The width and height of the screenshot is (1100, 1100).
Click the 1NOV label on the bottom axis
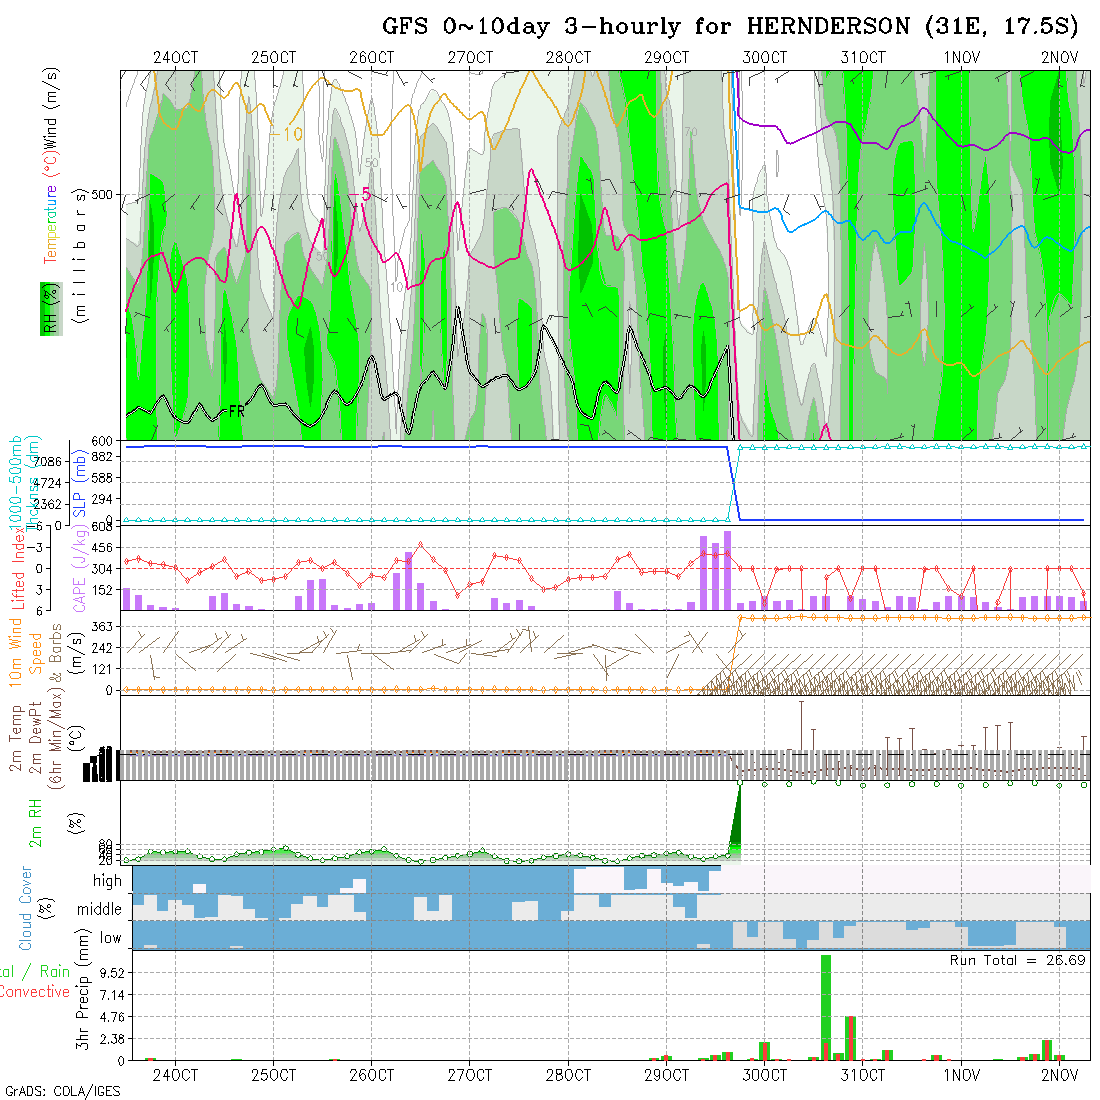click(961, 1076)
